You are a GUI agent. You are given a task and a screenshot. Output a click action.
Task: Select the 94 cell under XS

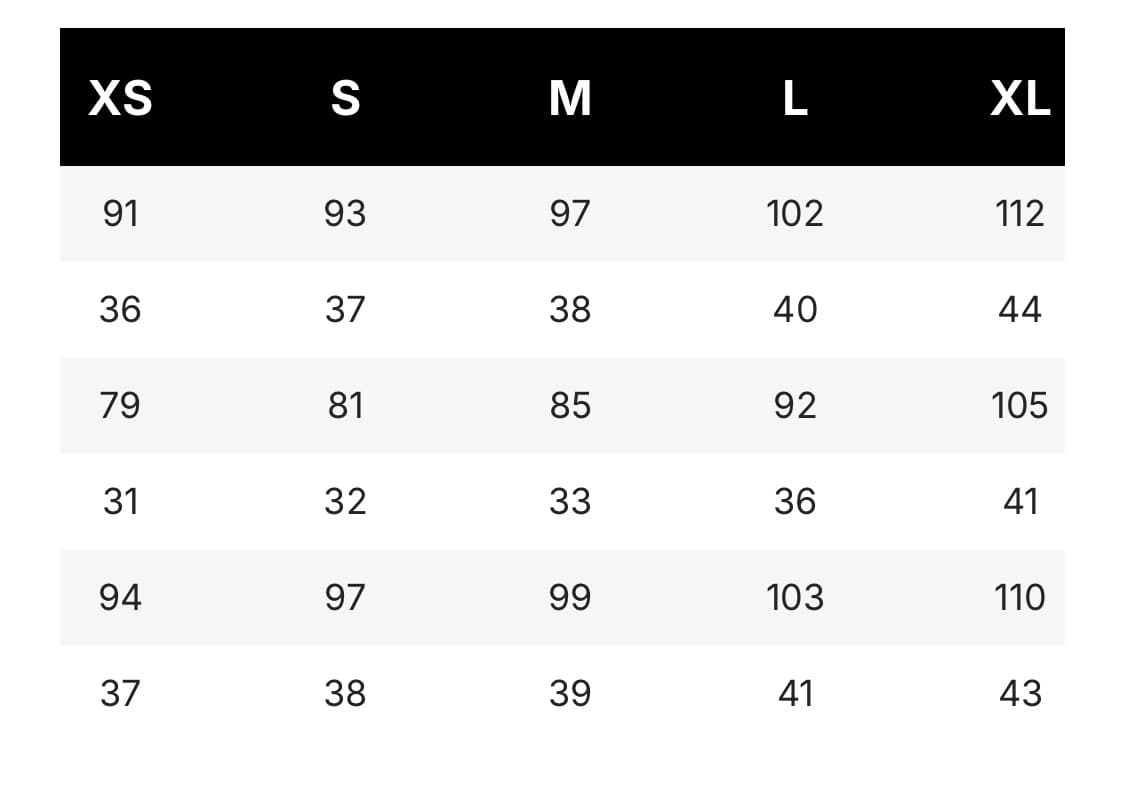(x=121, y=598)
